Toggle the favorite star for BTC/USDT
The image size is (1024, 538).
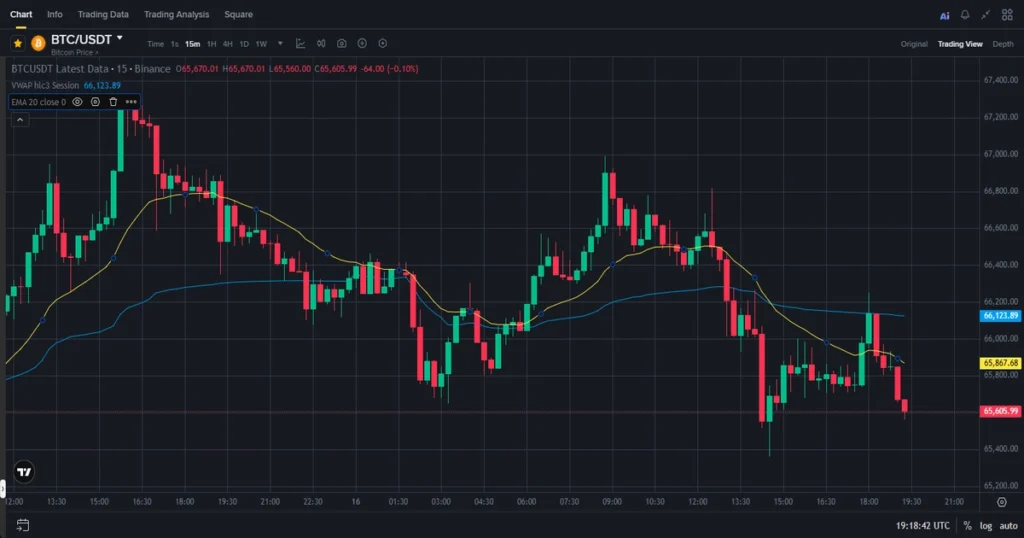(18, 43)
